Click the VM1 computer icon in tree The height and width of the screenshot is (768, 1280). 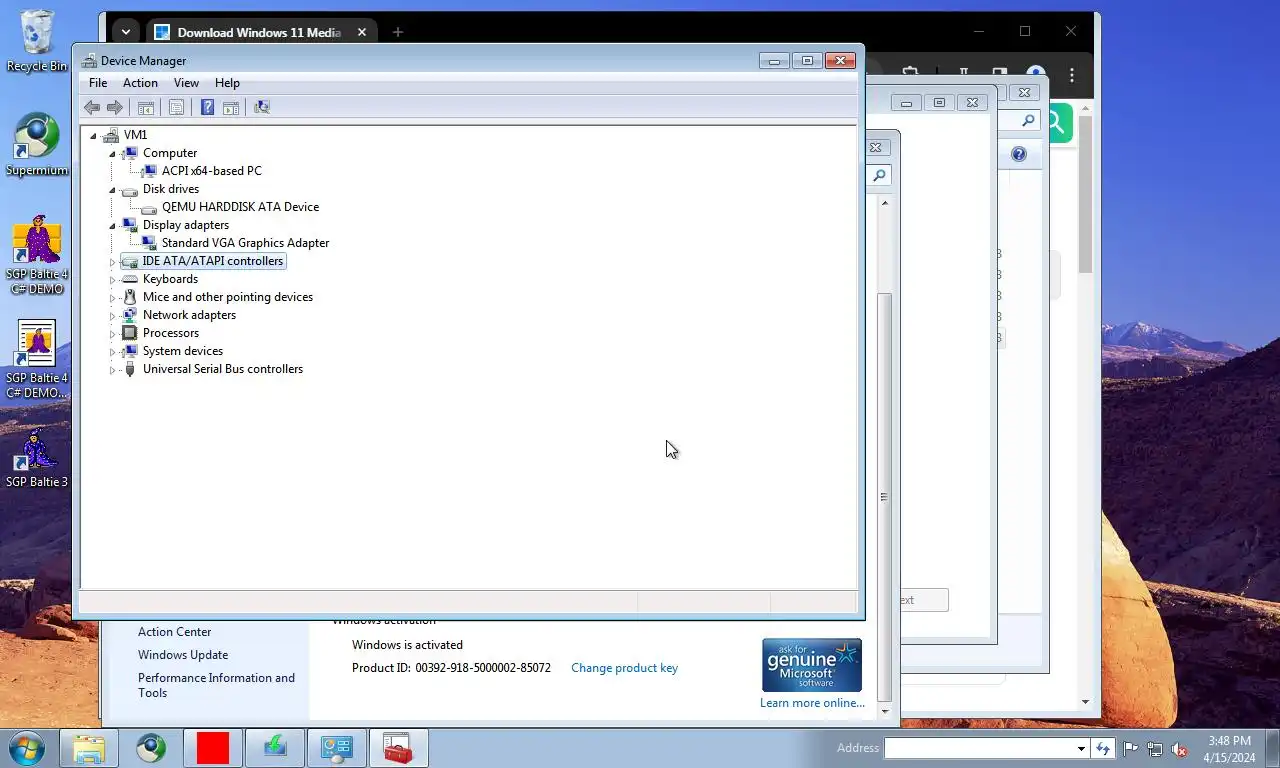110,135
